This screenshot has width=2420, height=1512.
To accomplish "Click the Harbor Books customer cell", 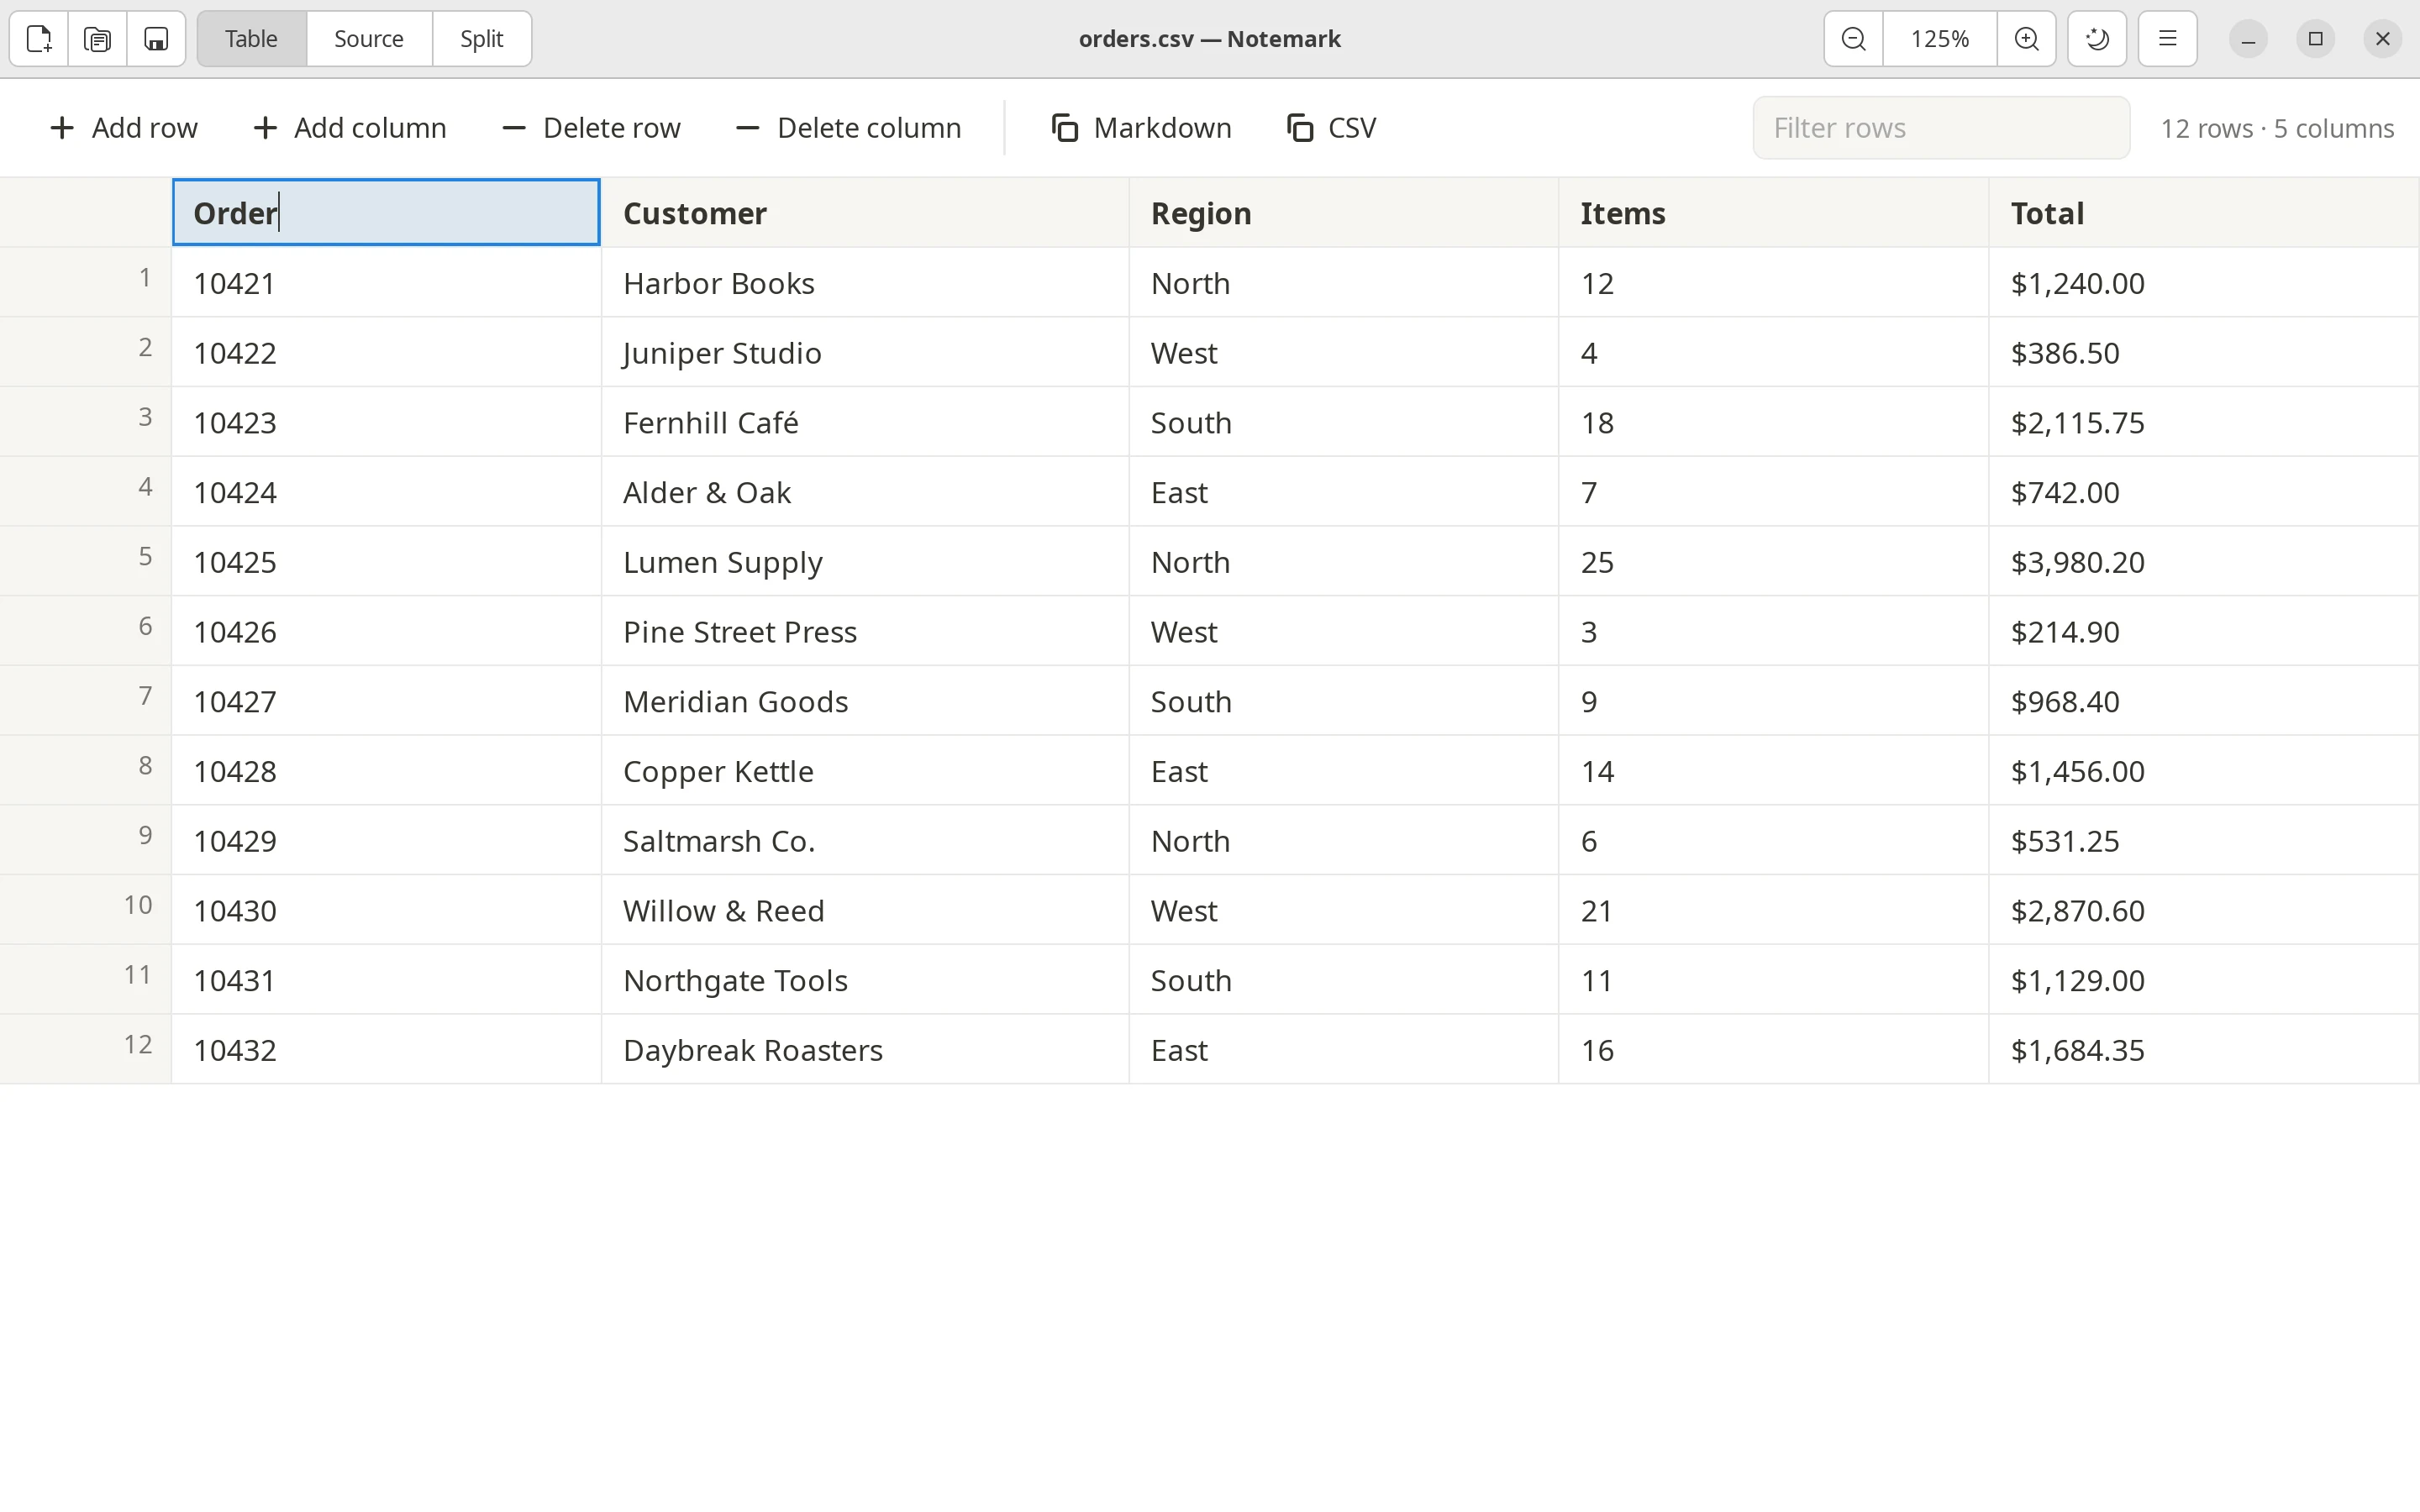I will click(865, 283).
